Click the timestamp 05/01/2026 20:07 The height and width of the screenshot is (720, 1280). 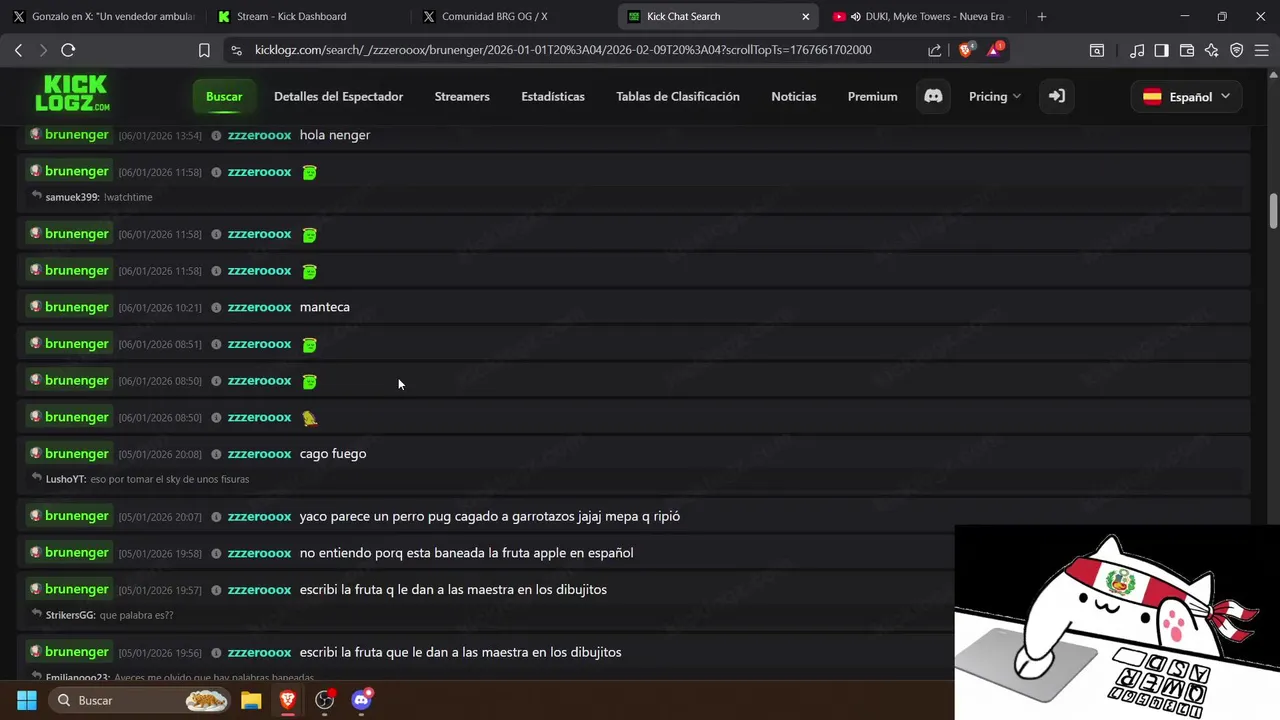[x=160, y=517]
